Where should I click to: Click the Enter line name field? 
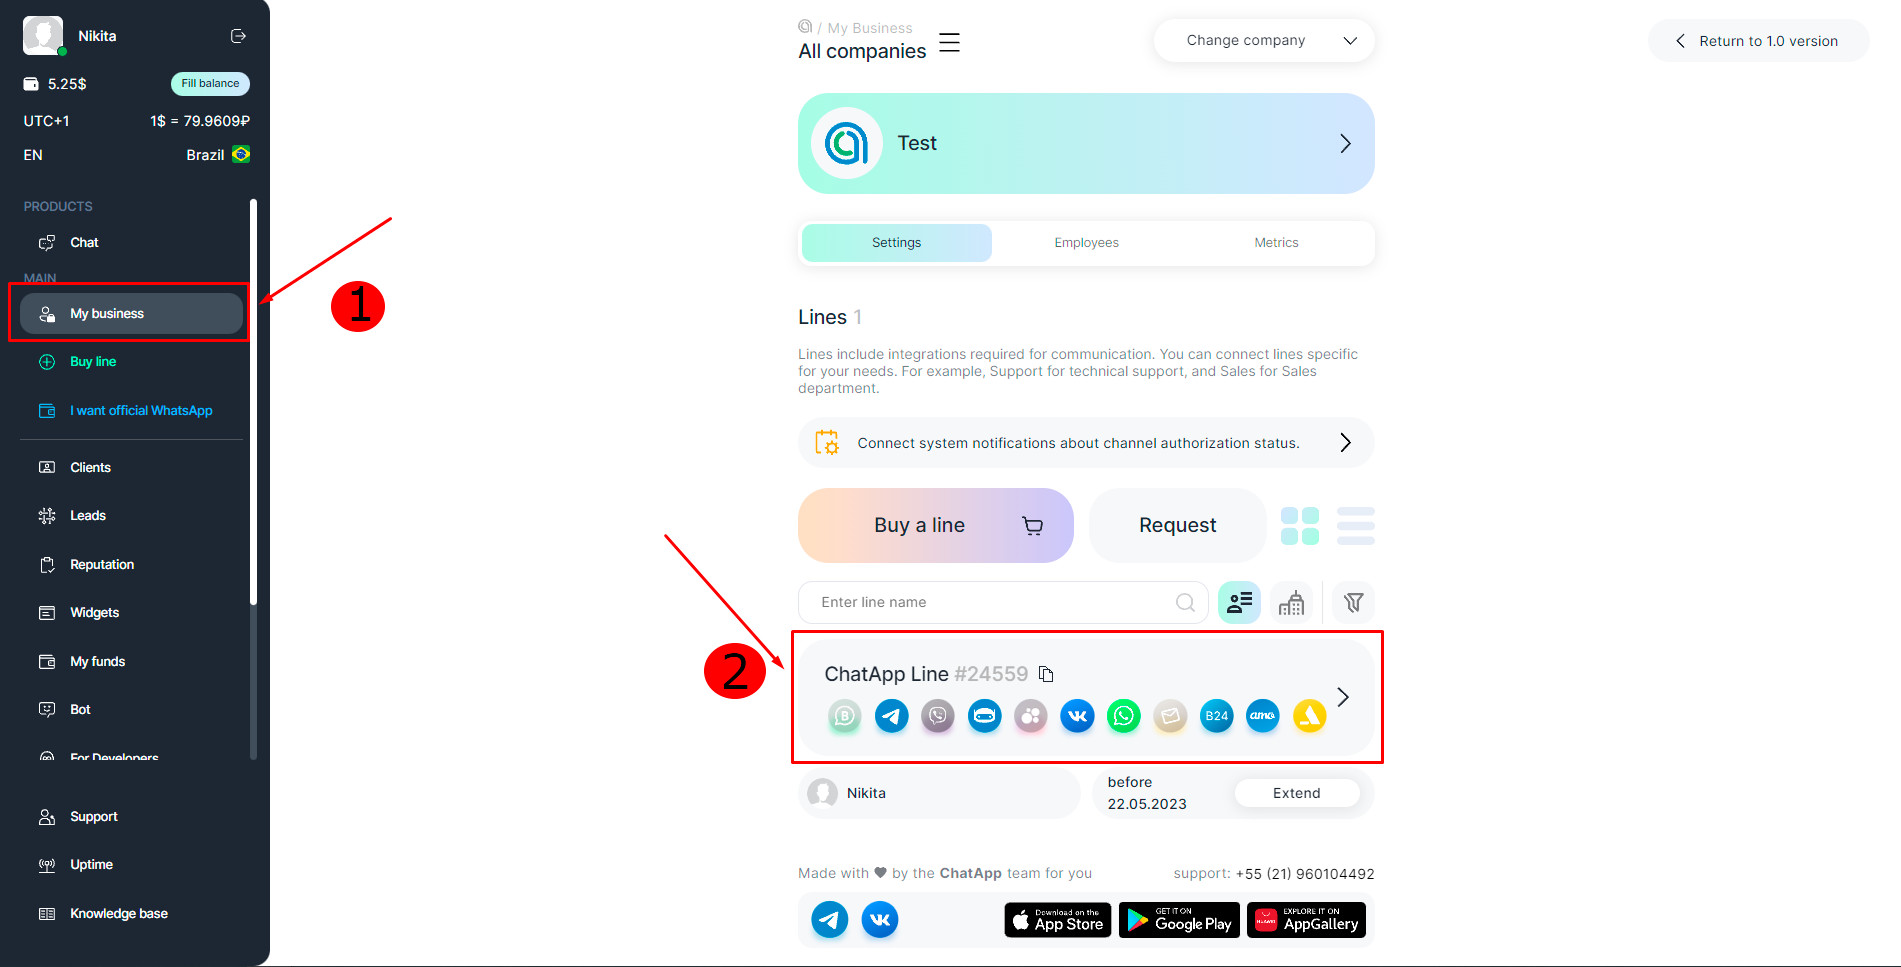click(1003, 602)
